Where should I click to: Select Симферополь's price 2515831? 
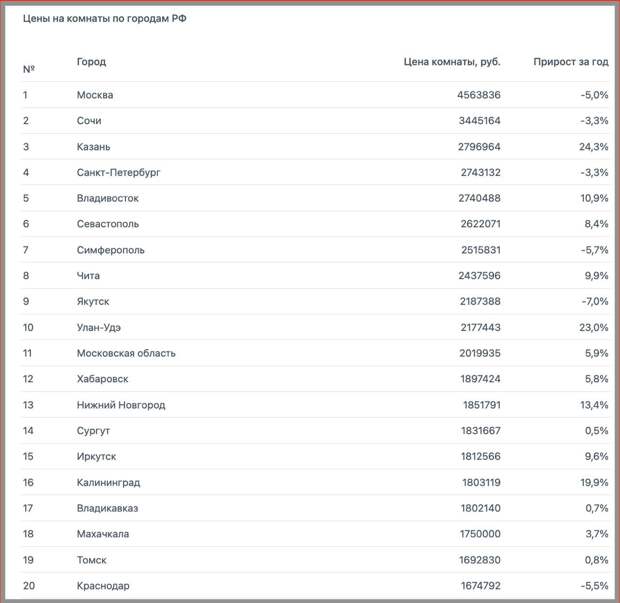coord(475,250)
